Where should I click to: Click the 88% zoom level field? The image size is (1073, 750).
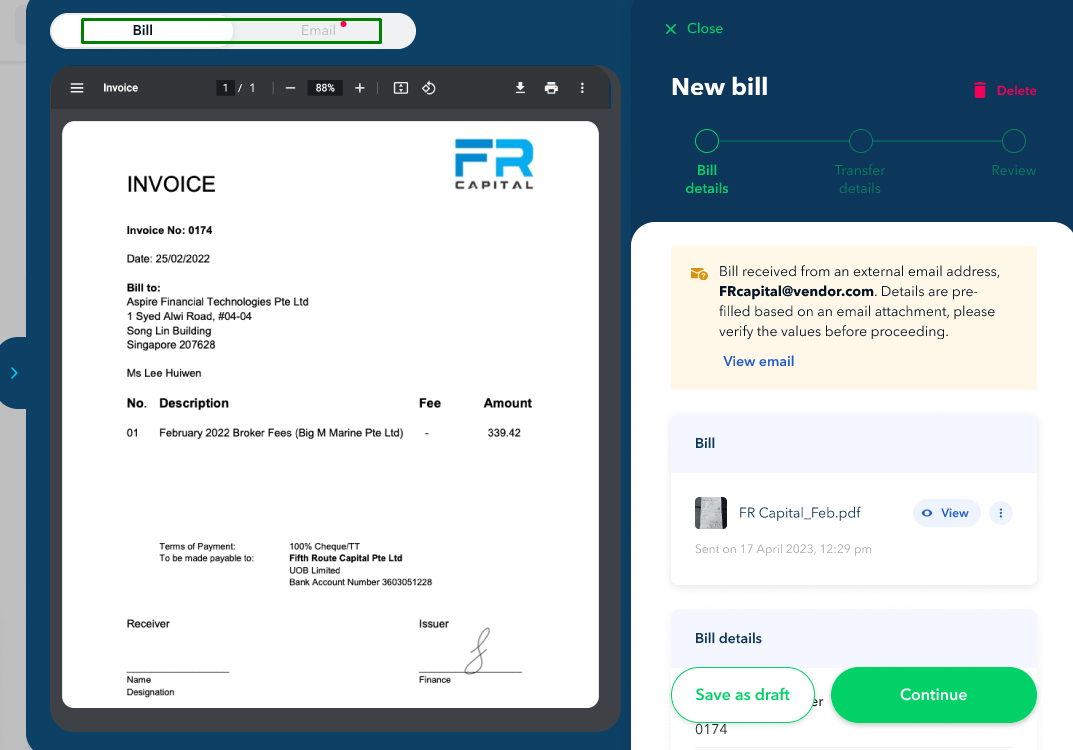(x=325, y=88)
